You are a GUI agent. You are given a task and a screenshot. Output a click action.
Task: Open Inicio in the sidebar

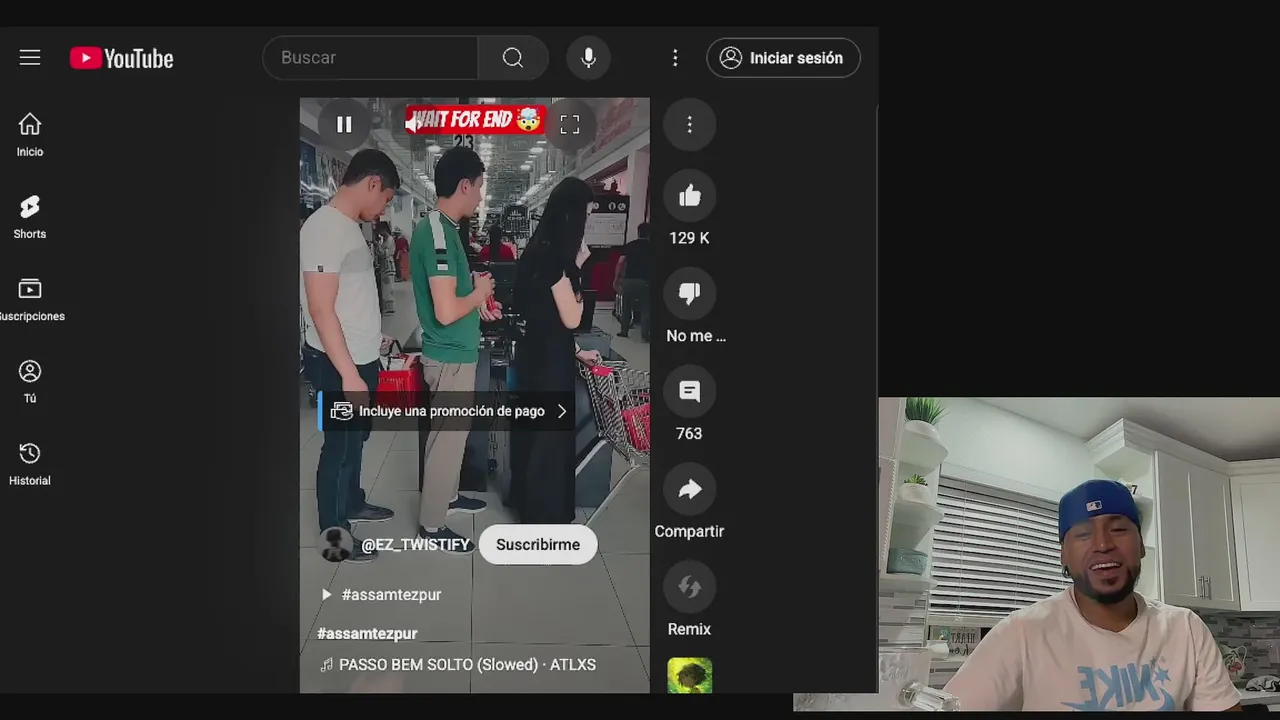click(30, 135)
